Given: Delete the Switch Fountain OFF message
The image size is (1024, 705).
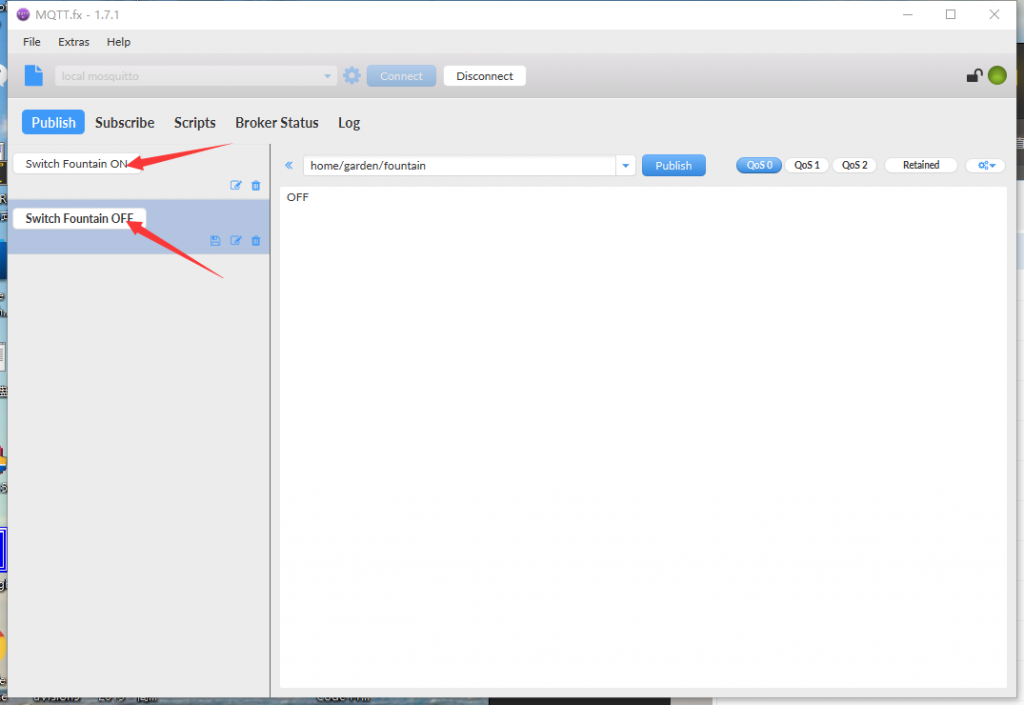Looking at the screenshot, I should pos(256,241).
